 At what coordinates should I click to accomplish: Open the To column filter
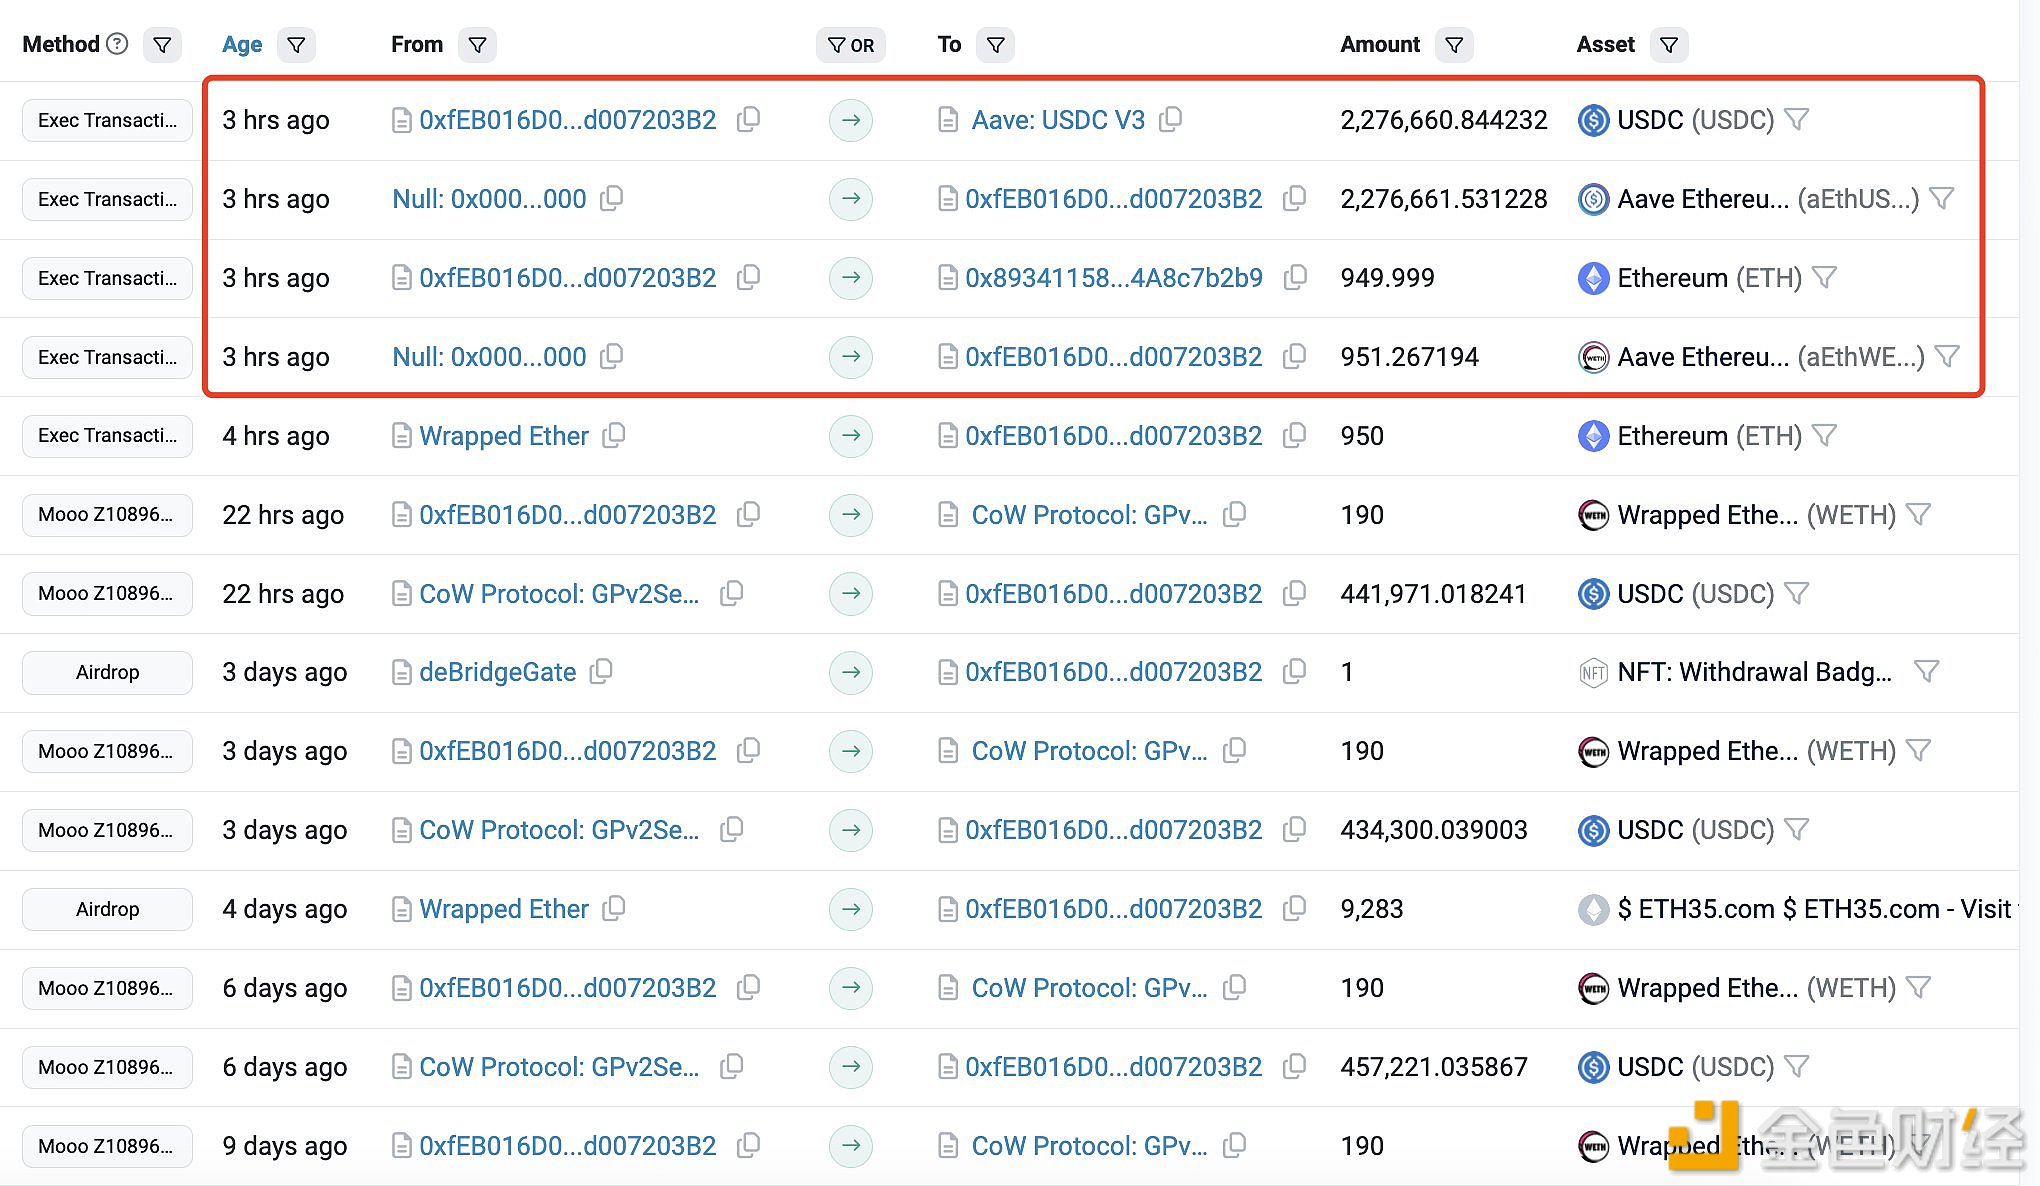point(995,45)
